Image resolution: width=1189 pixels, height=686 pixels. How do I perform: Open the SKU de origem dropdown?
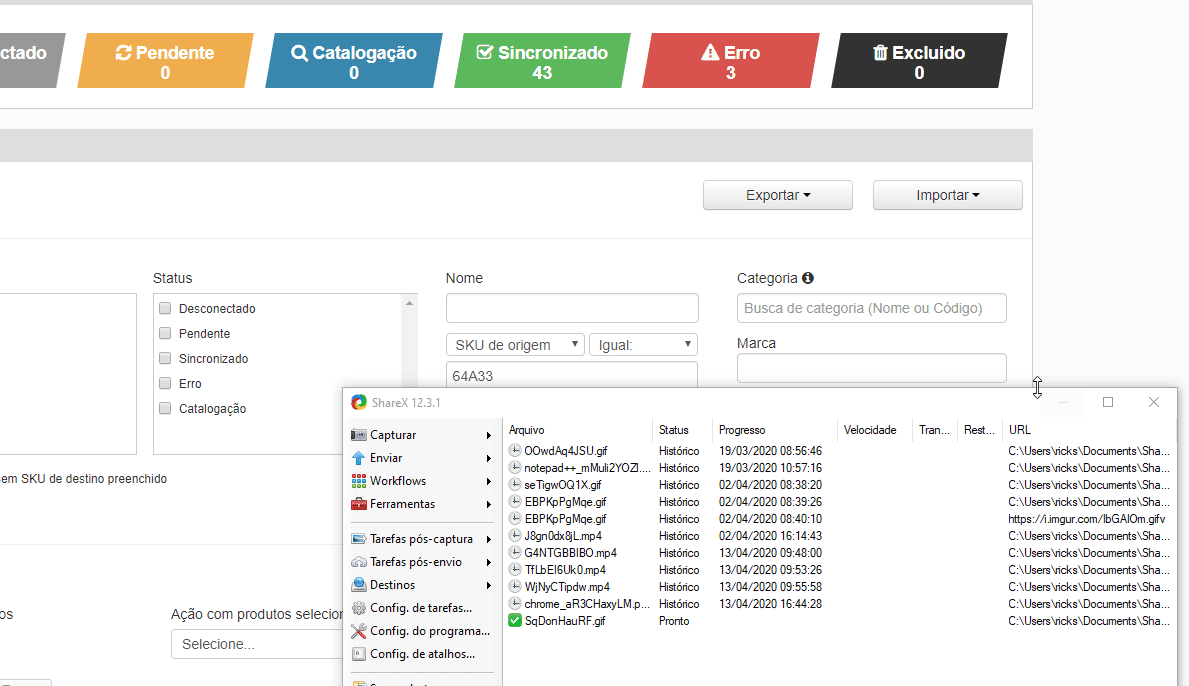click(515, 345)
